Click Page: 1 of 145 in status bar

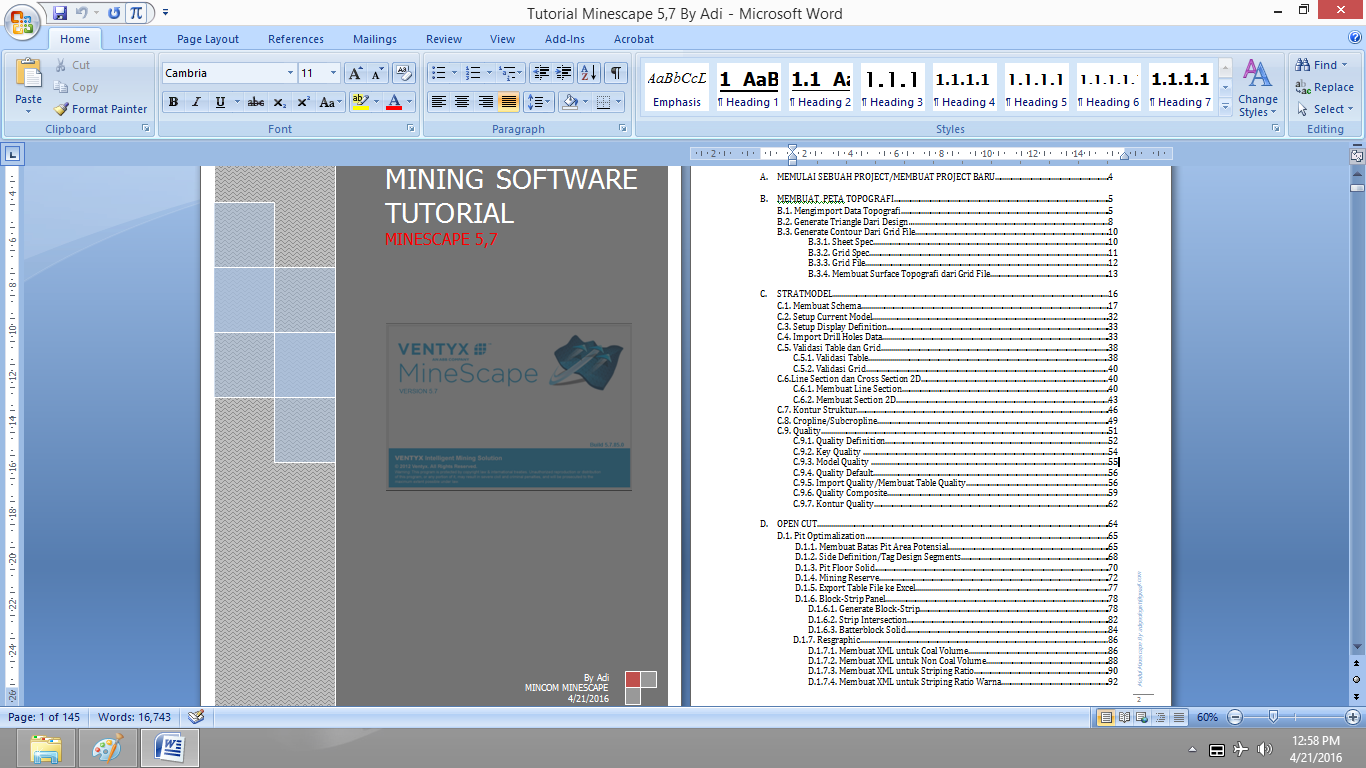click(44, 717)
